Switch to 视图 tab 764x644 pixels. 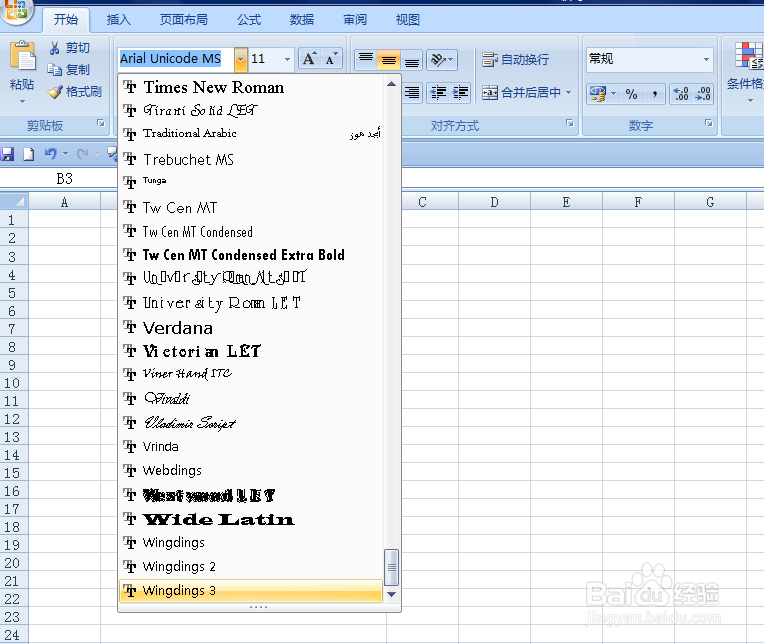pos(408,19)
